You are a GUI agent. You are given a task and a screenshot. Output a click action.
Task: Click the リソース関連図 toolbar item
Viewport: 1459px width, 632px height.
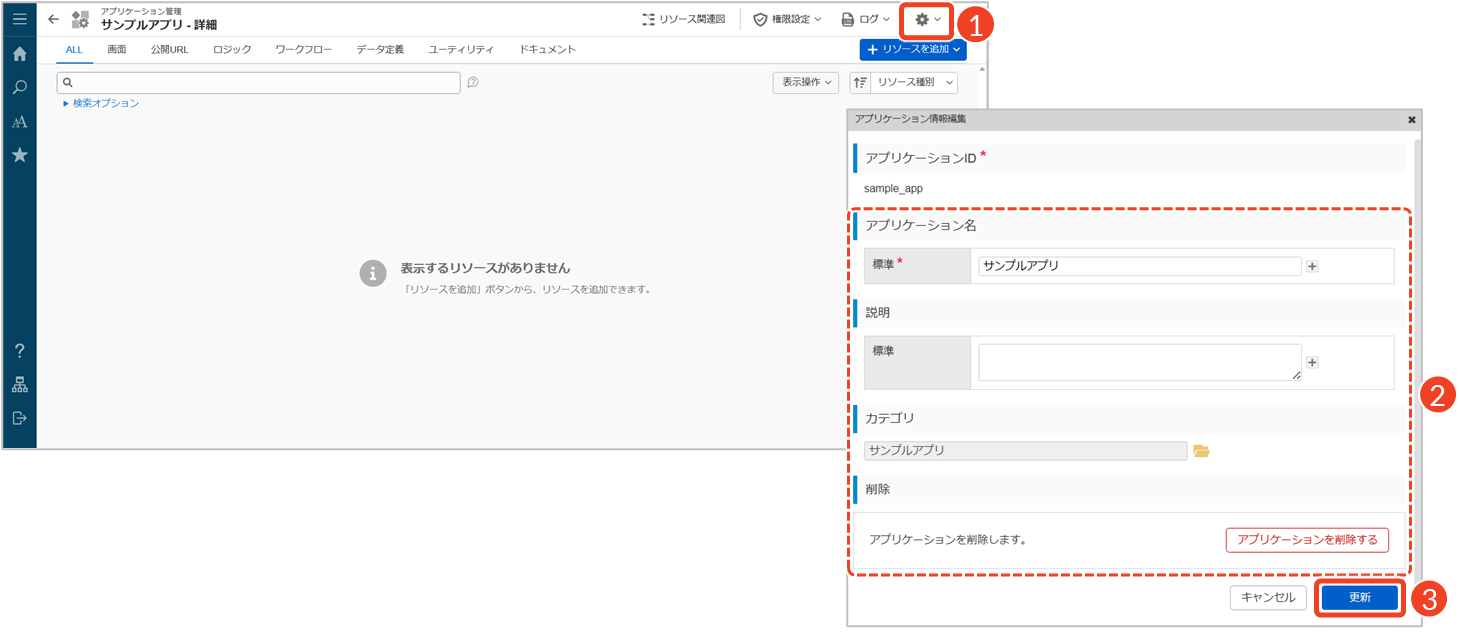pos(683,19)
